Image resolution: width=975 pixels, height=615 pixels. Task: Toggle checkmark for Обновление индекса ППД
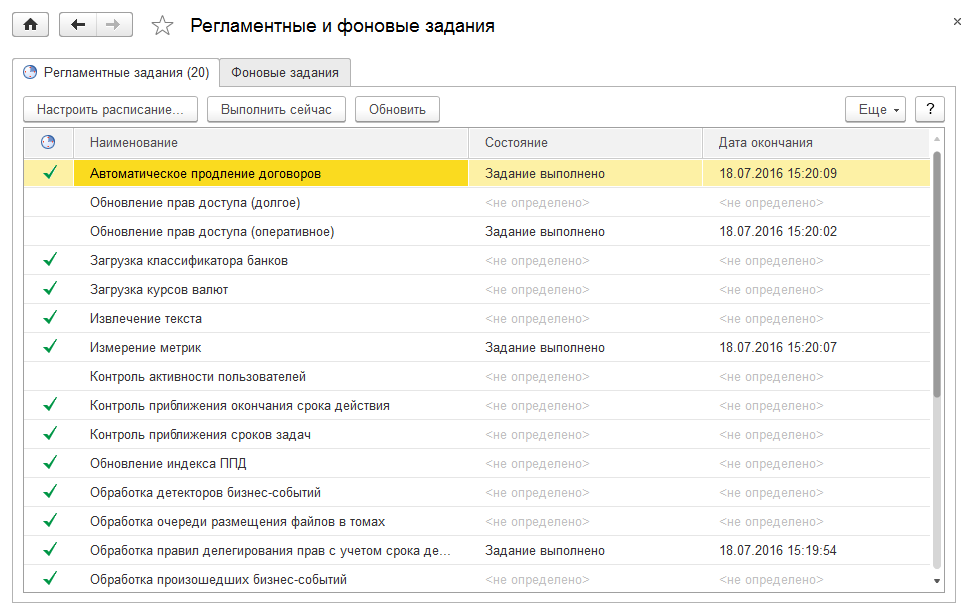pos(50,463)
